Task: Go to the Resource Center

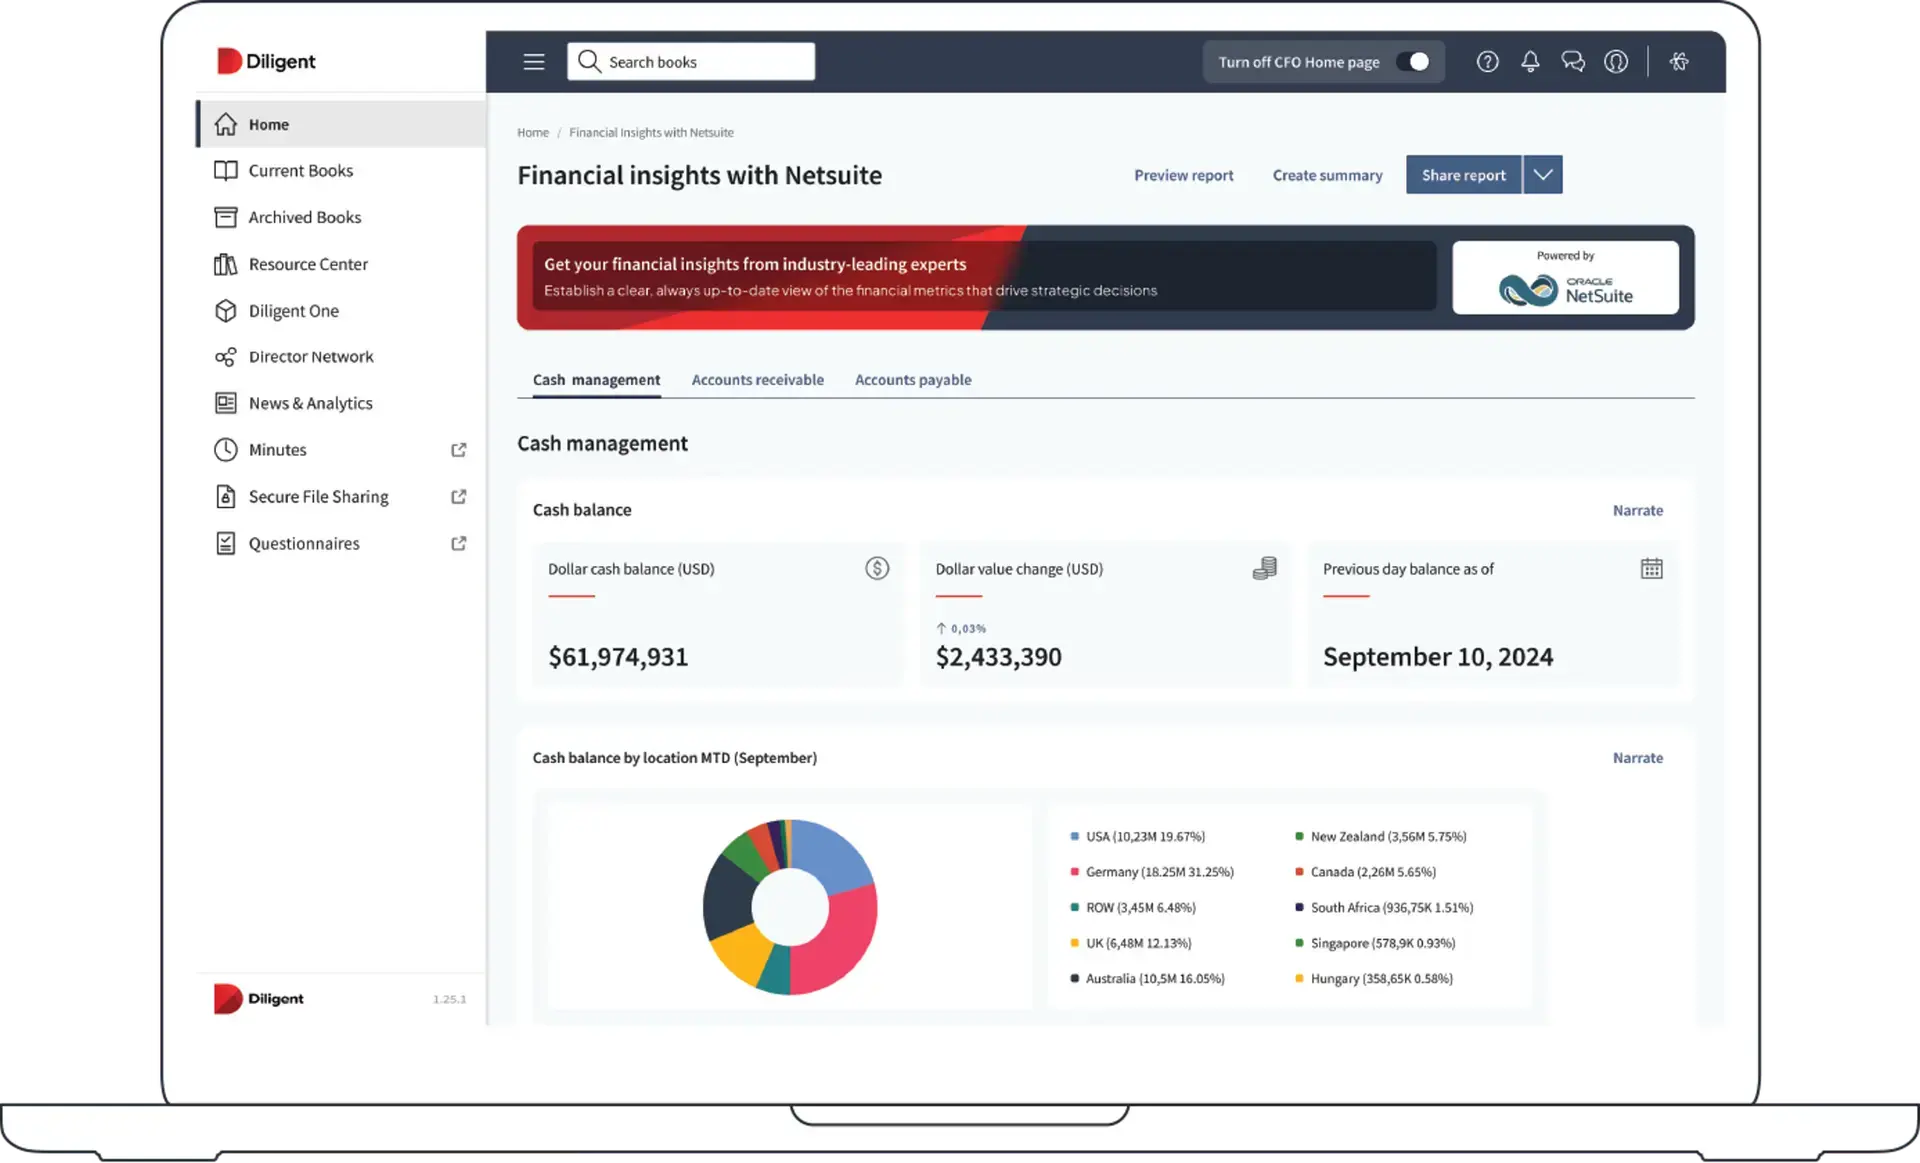Action: [307, 264]
